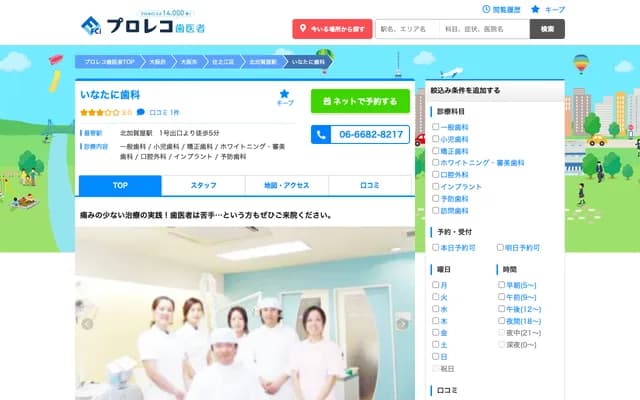
Task: Open the 大阪府 breadcrumb
Action: (x=158, y=62)
